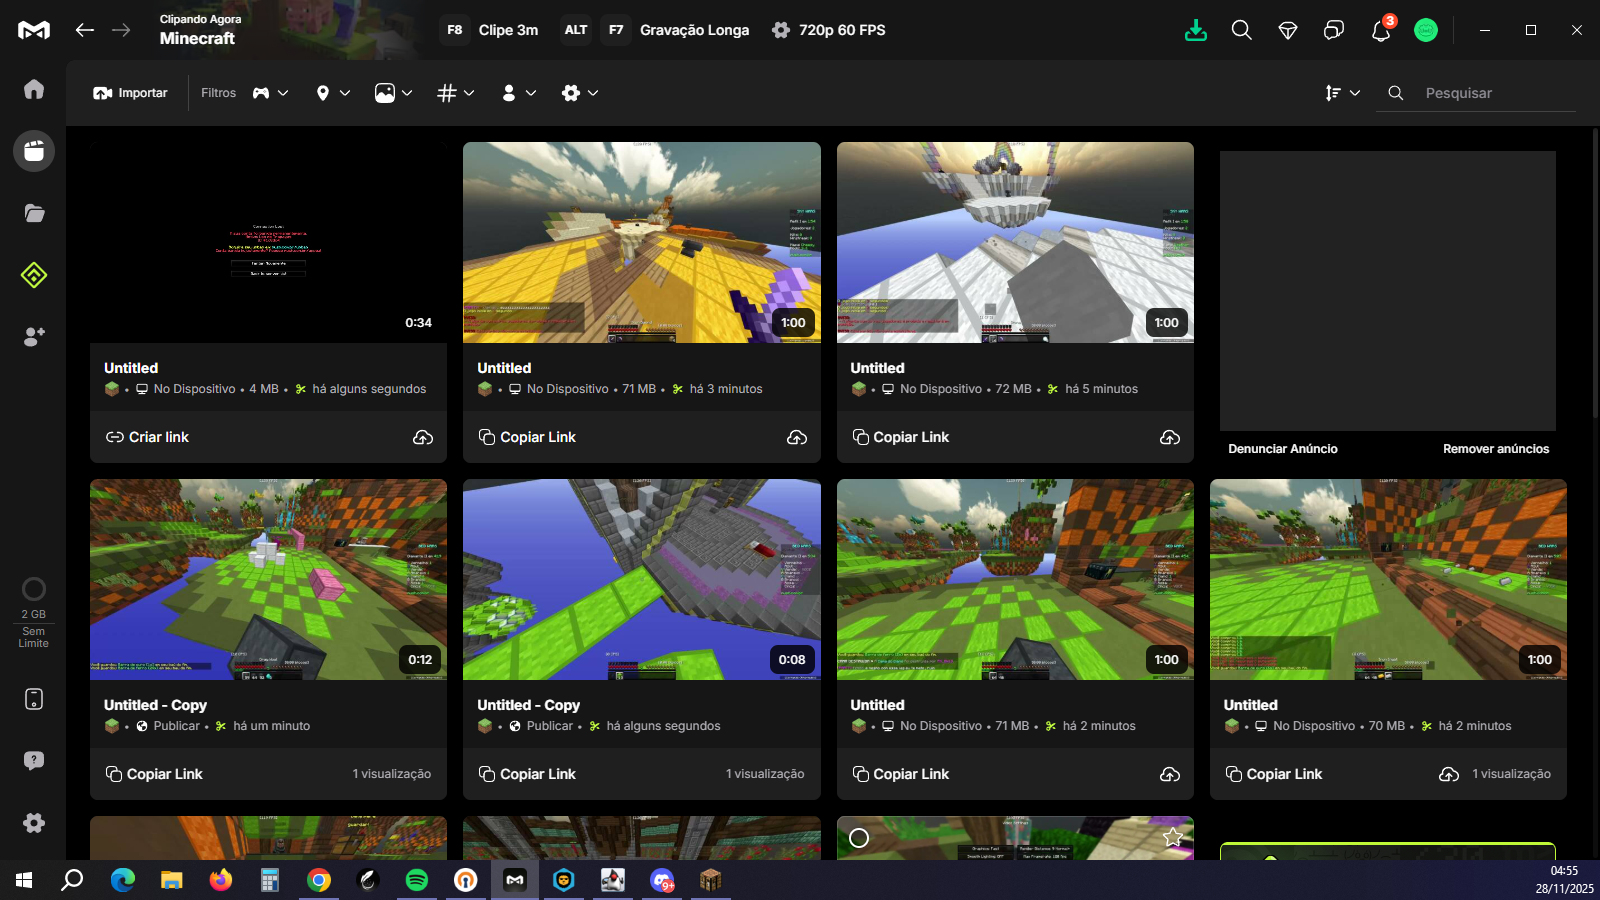Click the Importar button

[x=130, y=93]
